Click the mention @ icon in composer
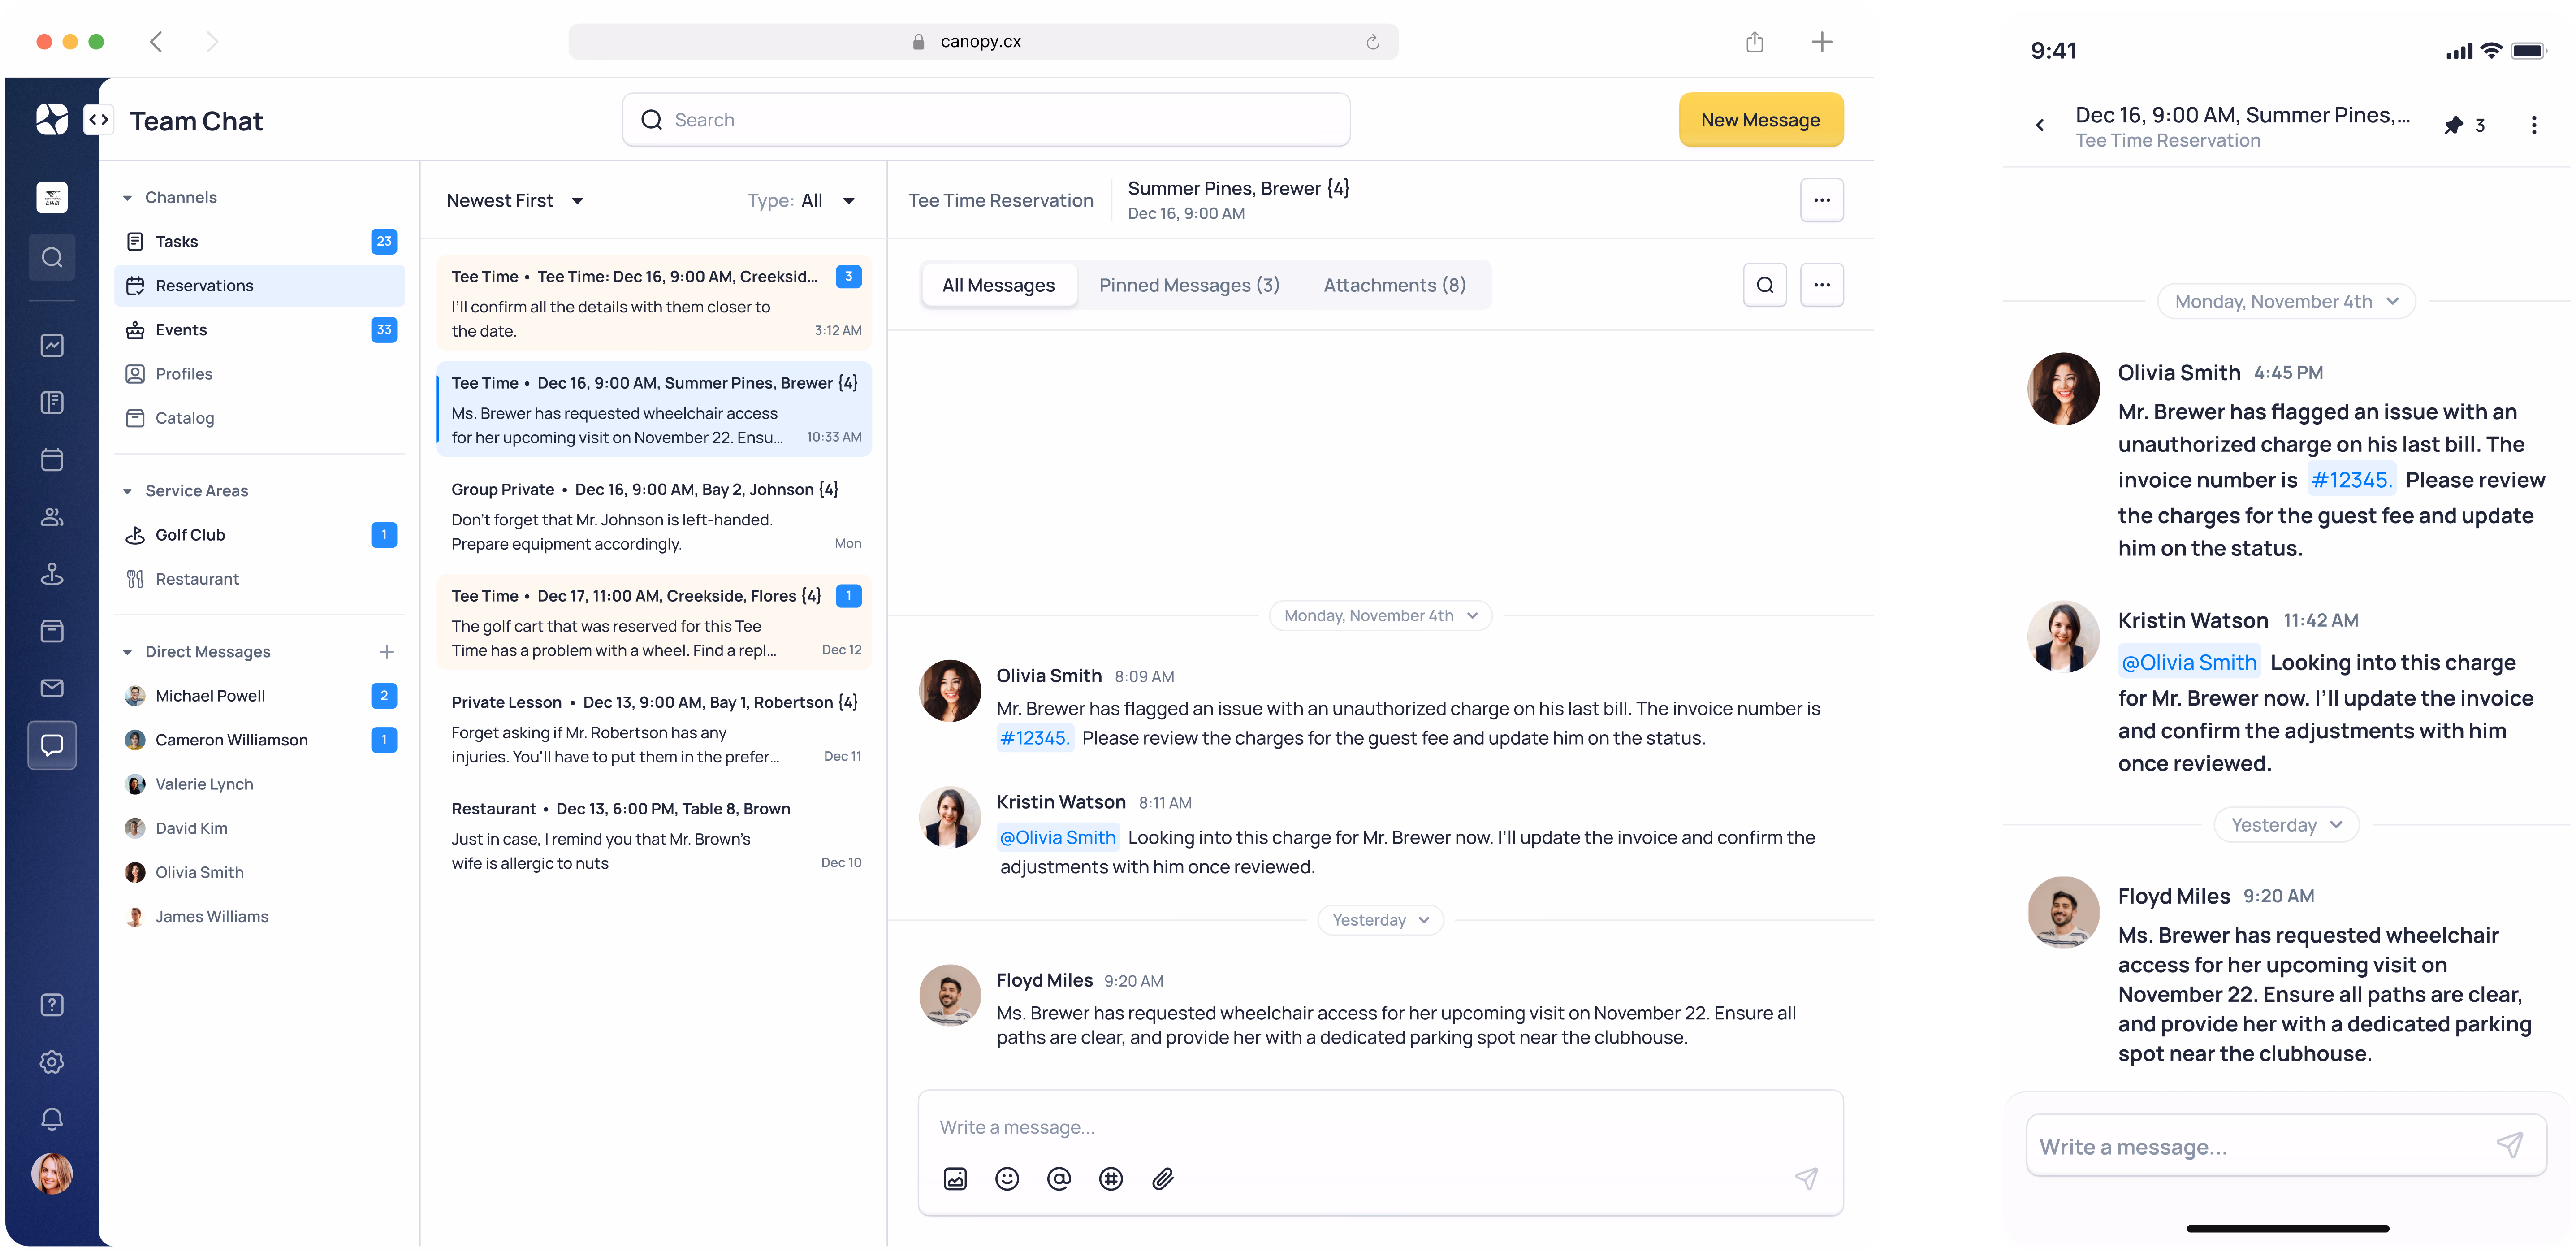The image size is (2576, 1252). coord(1059,1179)
